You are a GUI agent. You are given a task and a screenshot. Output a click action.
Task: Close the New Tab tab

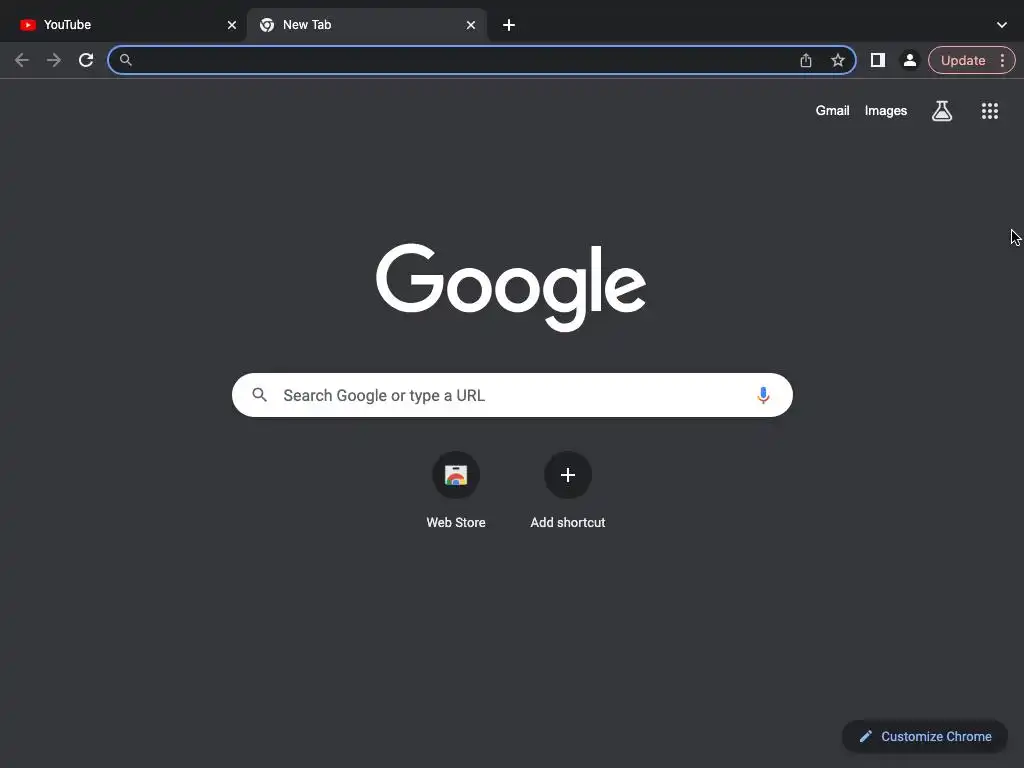471,25
